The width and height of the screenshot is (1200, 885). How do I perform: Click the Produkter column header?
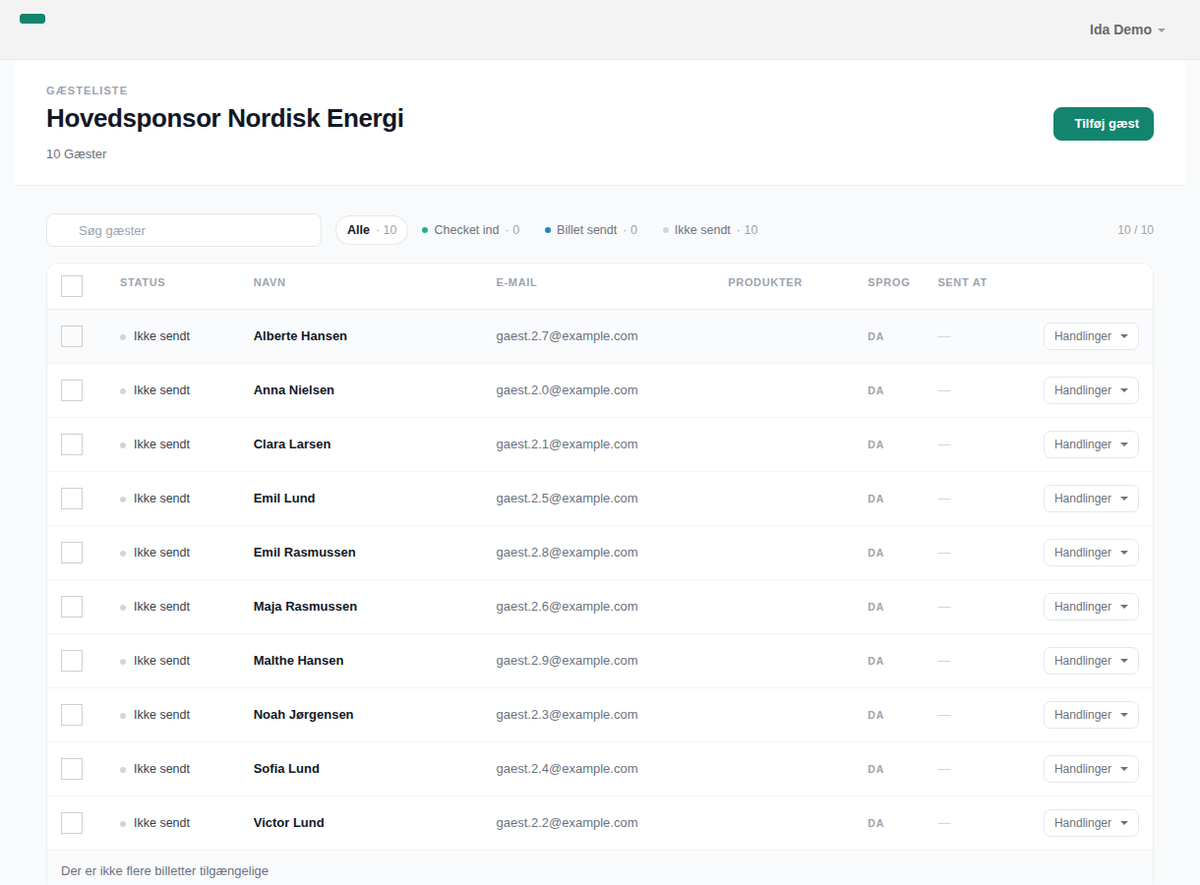pyautogui.click(x=765, y=282)
